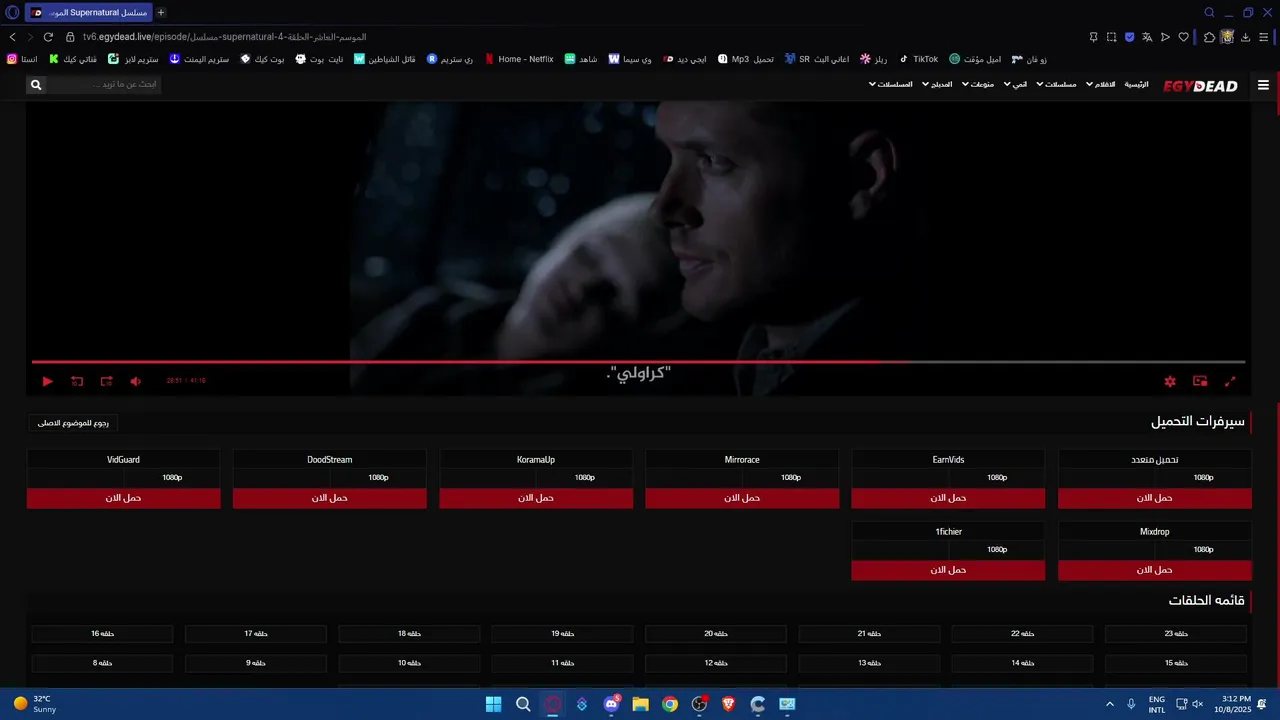The width and height of the screenshot is (1280, 720).
Task: Toggle picture-in-picture mode in the player
Action: [x=1200, y=381]
